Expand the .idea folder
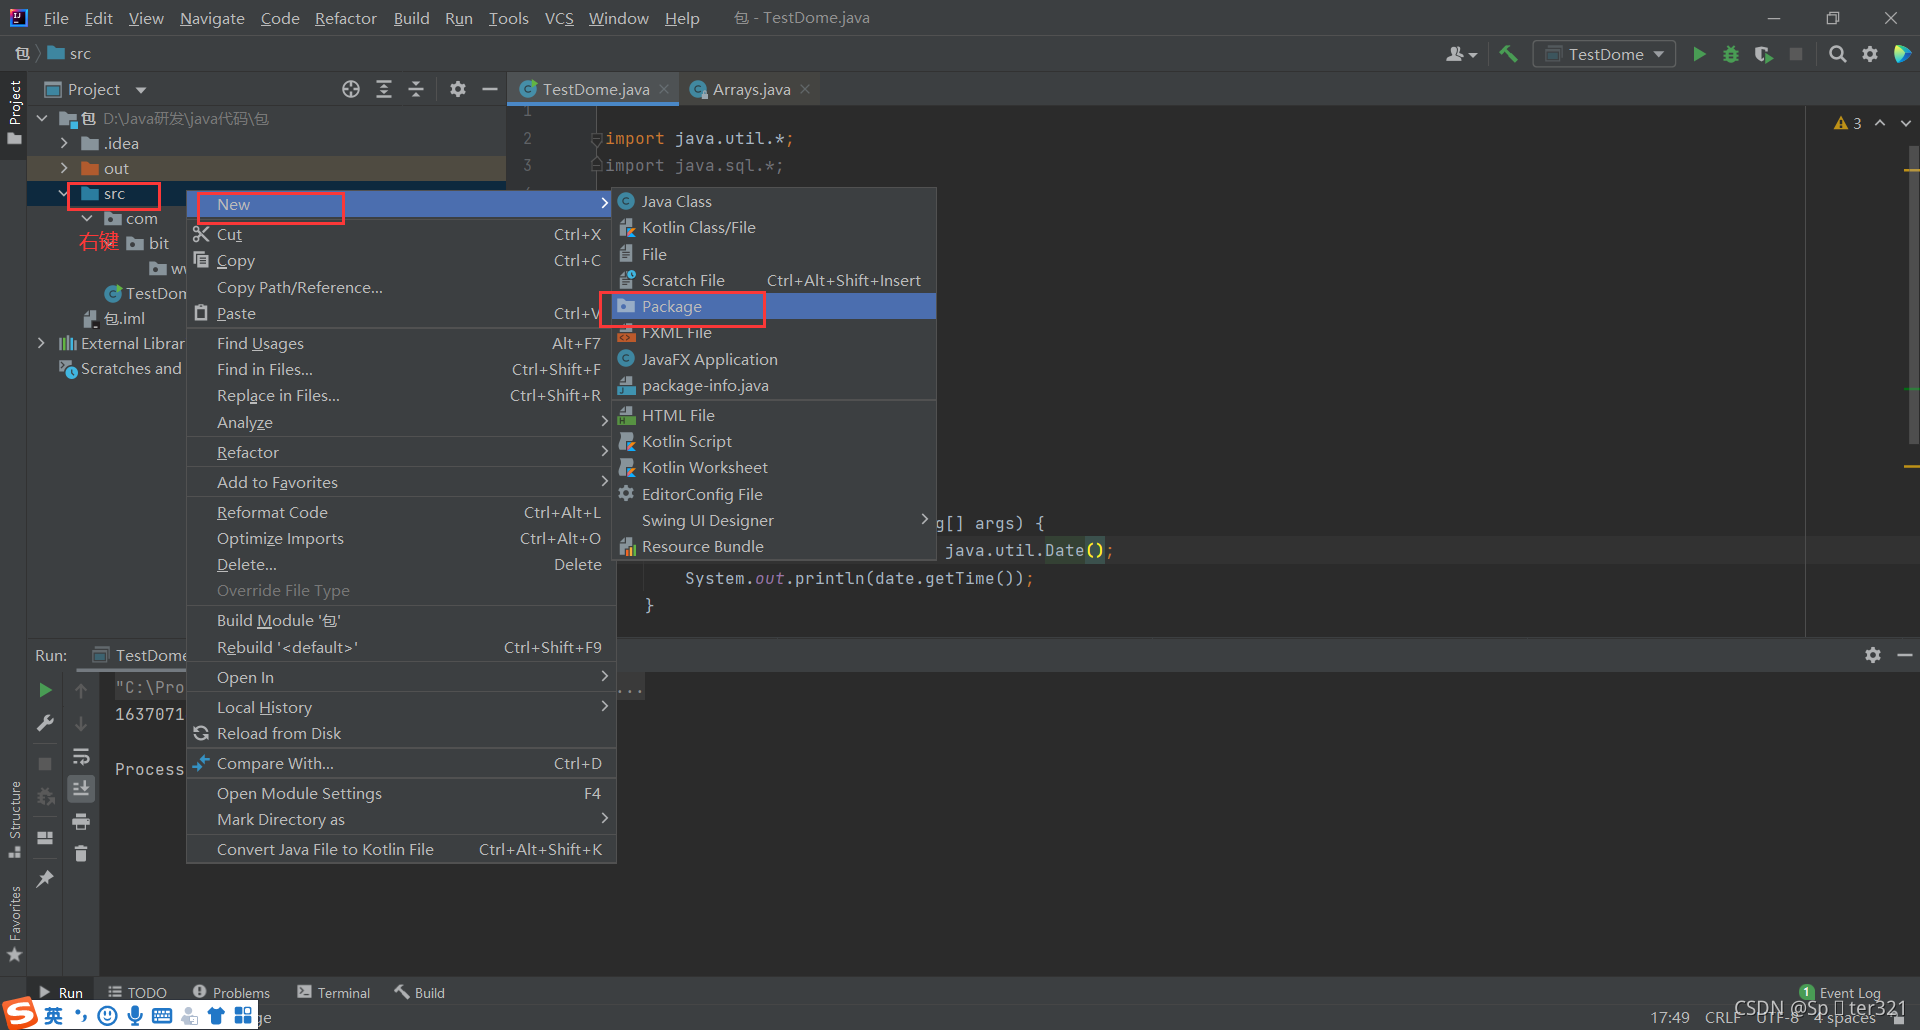 pyautogui.click(x=64, y=143)
